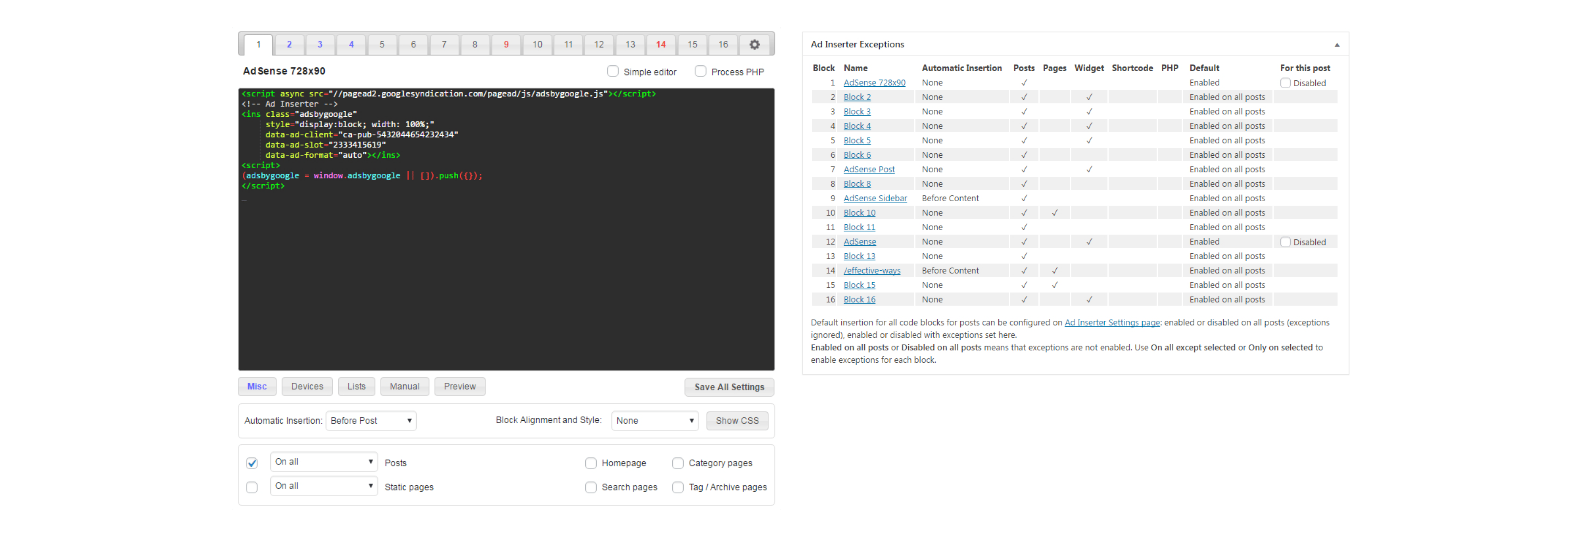The height and width of the screenshot is (538, 1582).
Task: Select block tab 1
Action: tap(258, 45)
